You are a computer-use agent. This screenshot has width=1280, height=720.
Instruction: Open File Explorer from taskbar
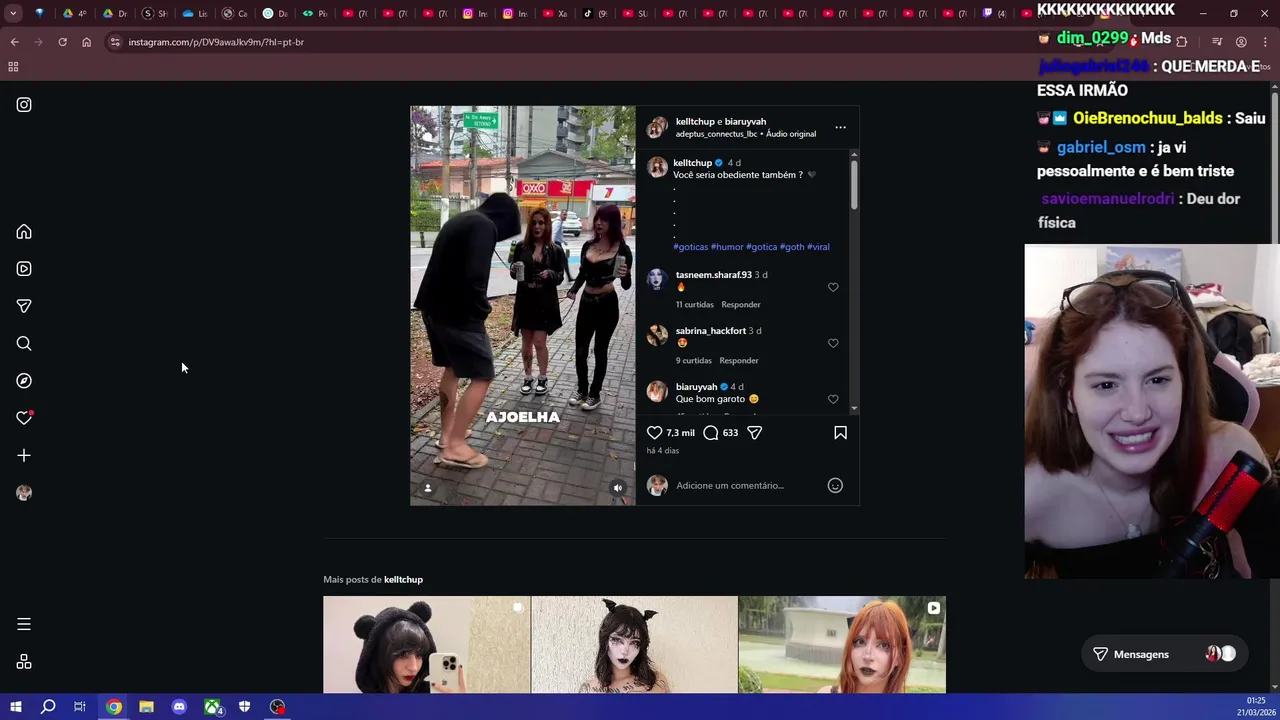click(x=146, y=707)
